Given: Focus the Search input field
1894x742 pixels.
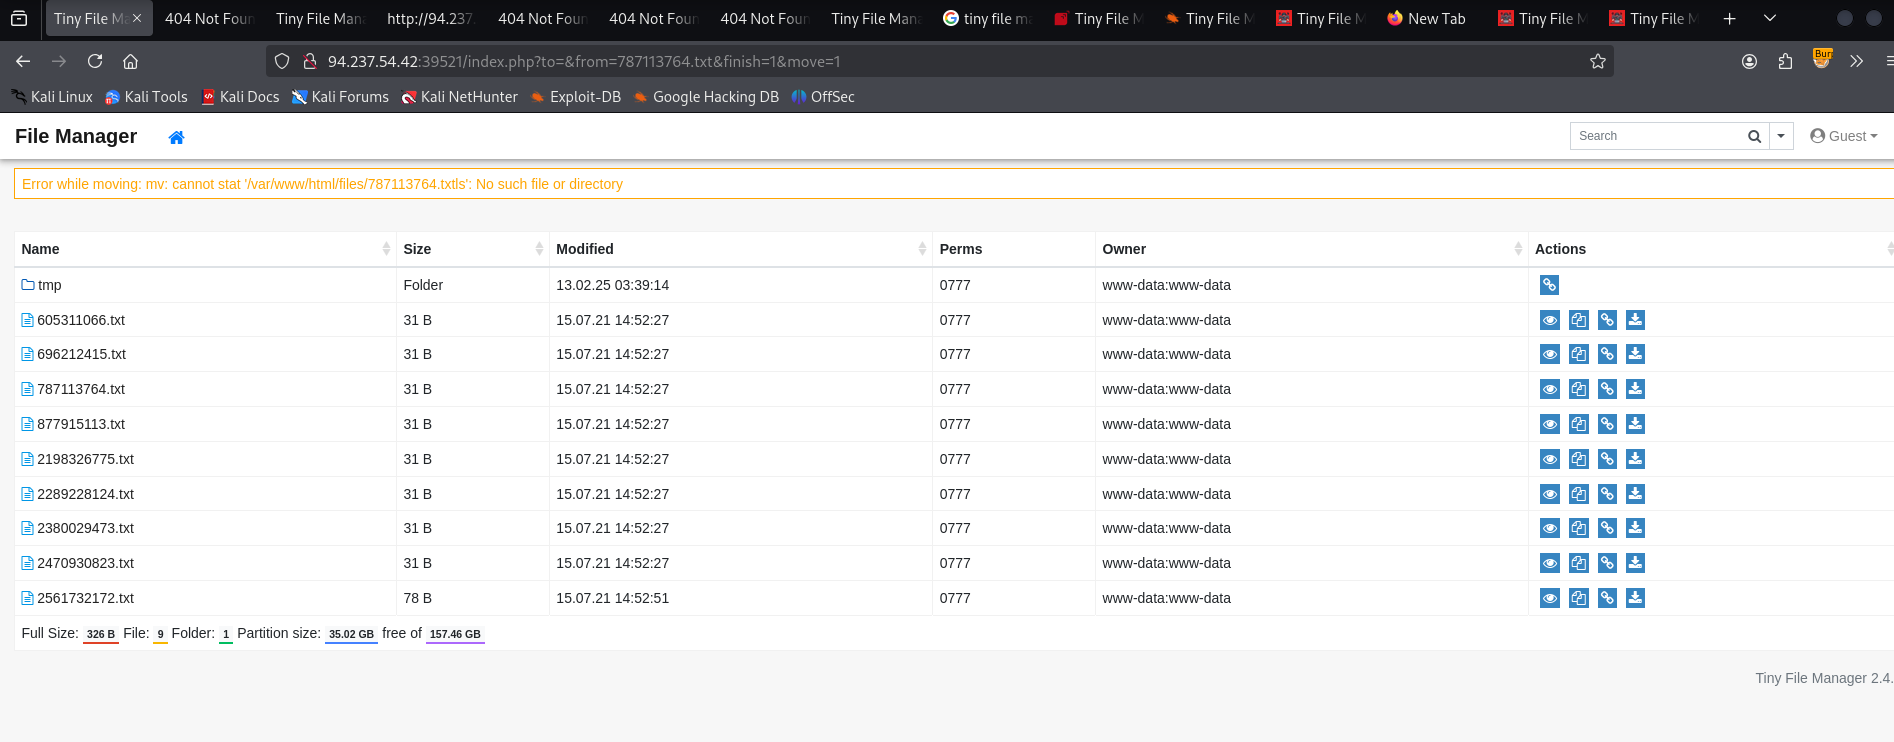Looking at the screenshot, I should tap(1656, 136).
